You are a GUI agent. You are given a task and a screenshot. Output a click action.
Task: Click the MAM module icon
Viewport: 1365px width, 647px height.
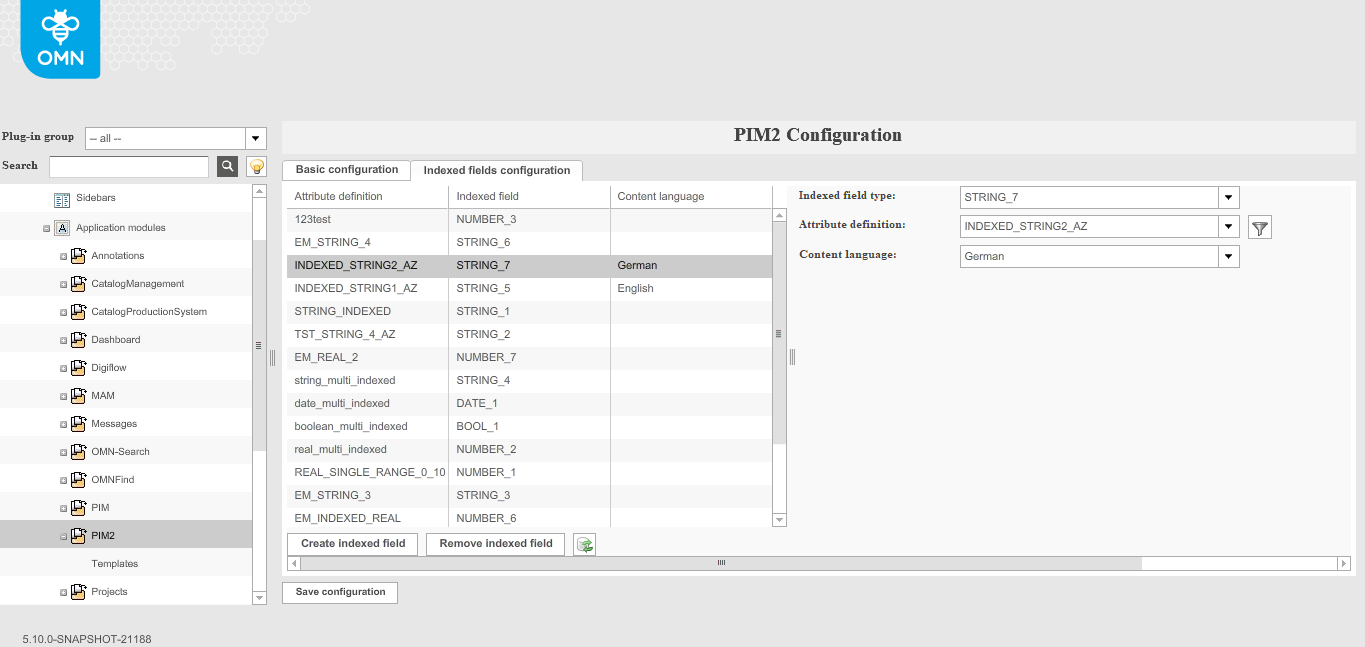[78, 395]
